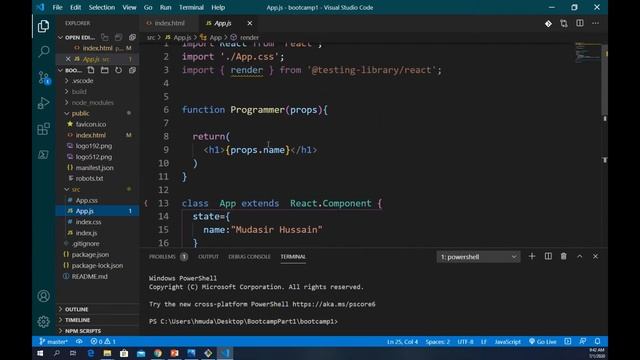Click the notifications bell in status bar
Image resolution: width=640 pixels, height=360 pixels.
[x=598, y=341]
